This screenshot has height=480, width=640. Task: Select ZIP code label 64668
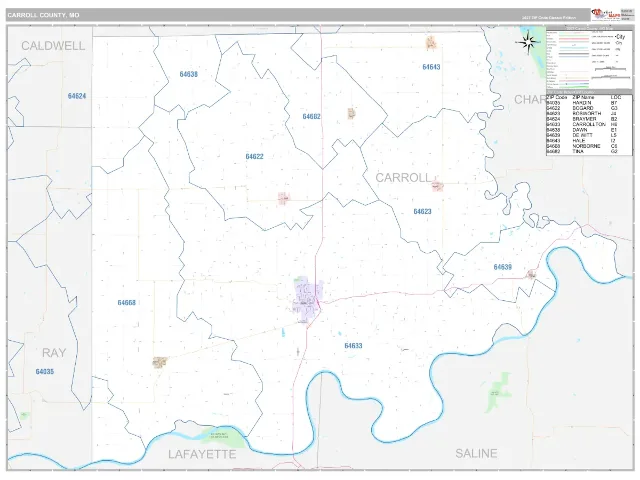tap(127, 303)
